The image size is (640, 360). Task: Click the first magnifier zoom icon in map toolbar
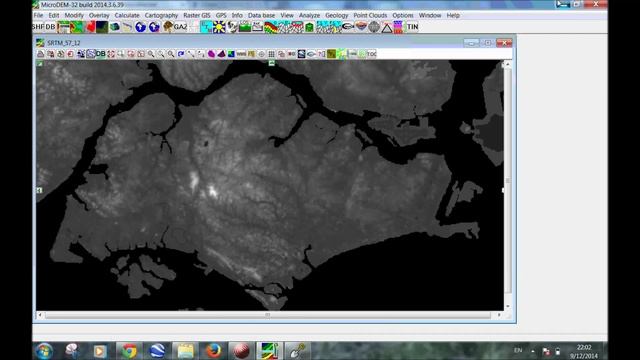(x=151, y=54)
